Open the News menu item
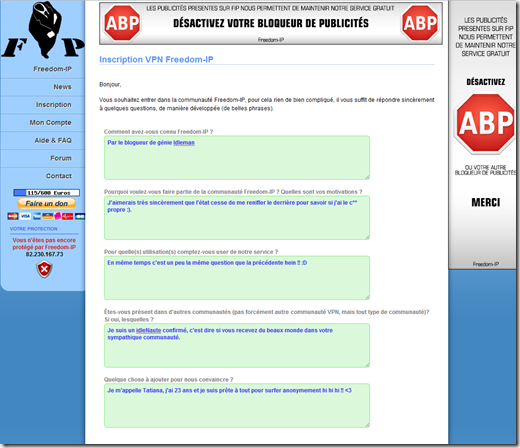 click(62, 87)
